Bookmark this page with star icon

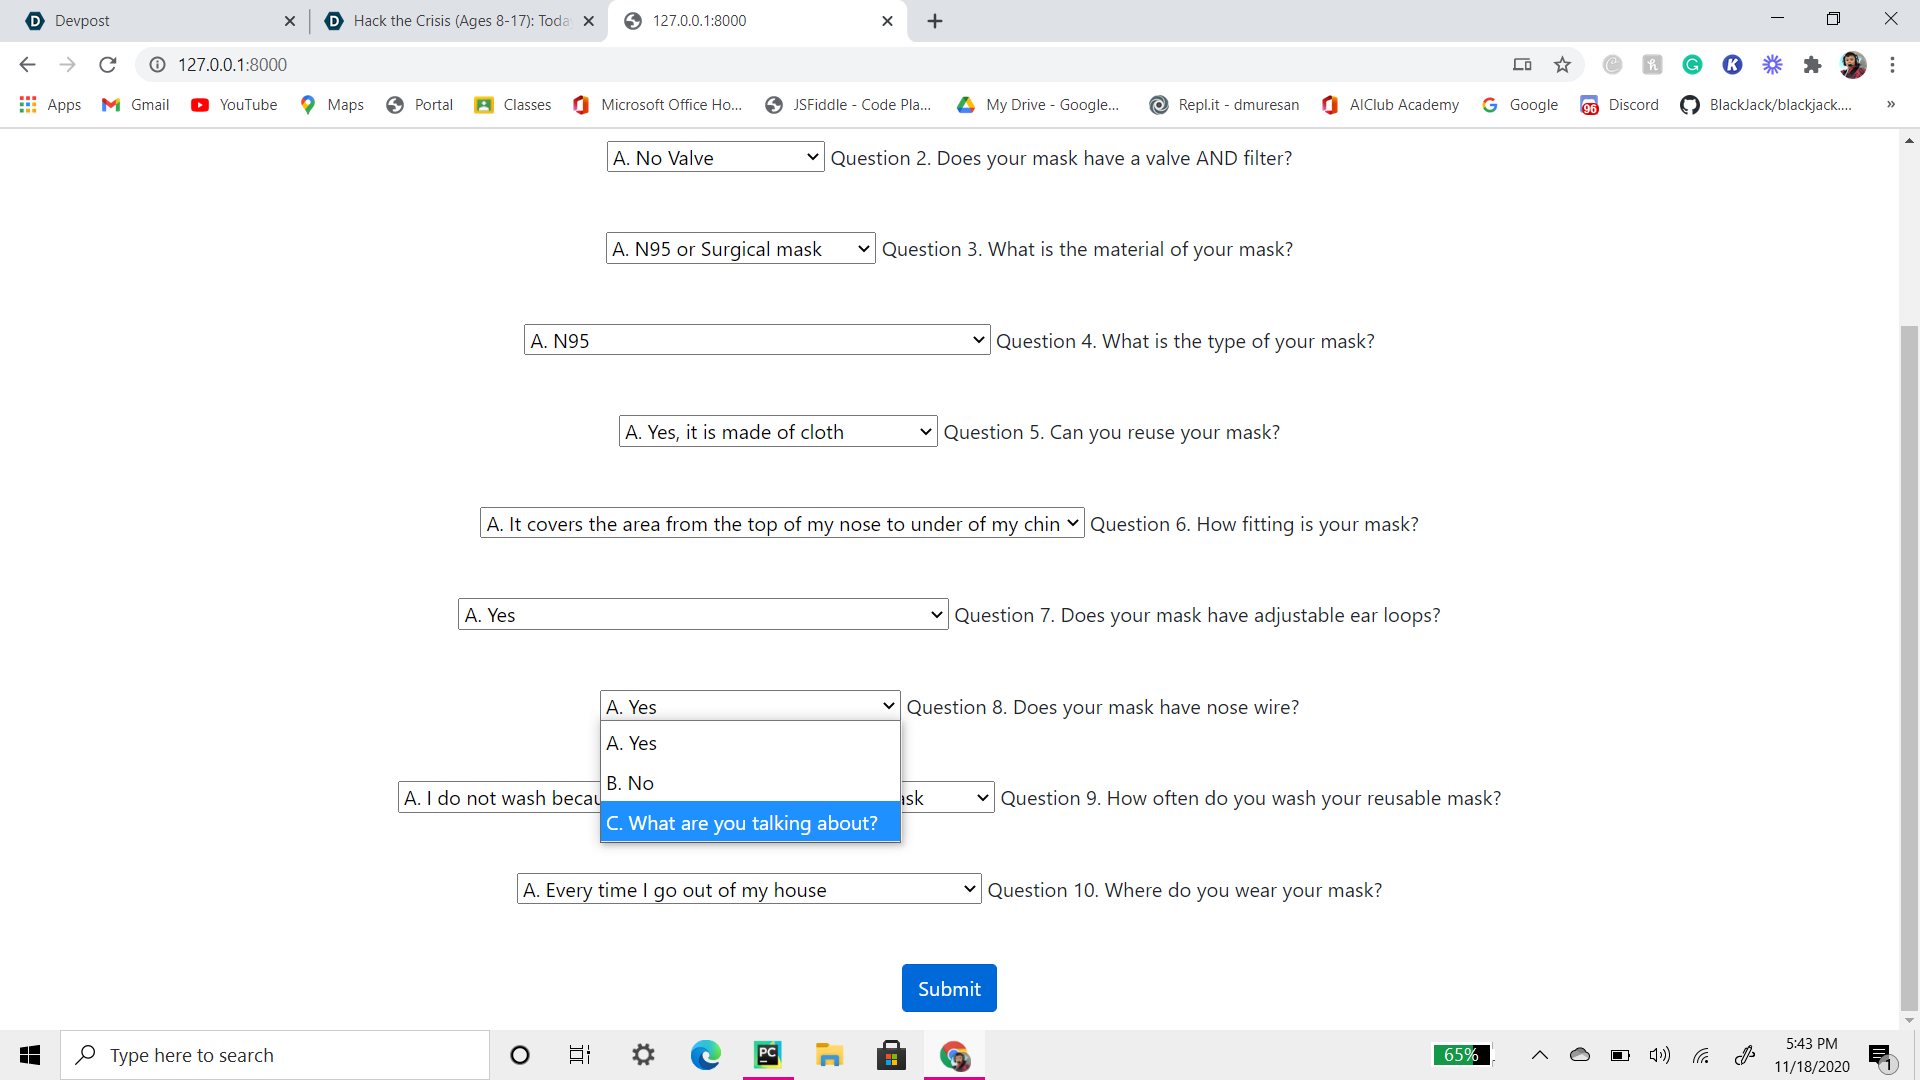tap(1562, 65)
